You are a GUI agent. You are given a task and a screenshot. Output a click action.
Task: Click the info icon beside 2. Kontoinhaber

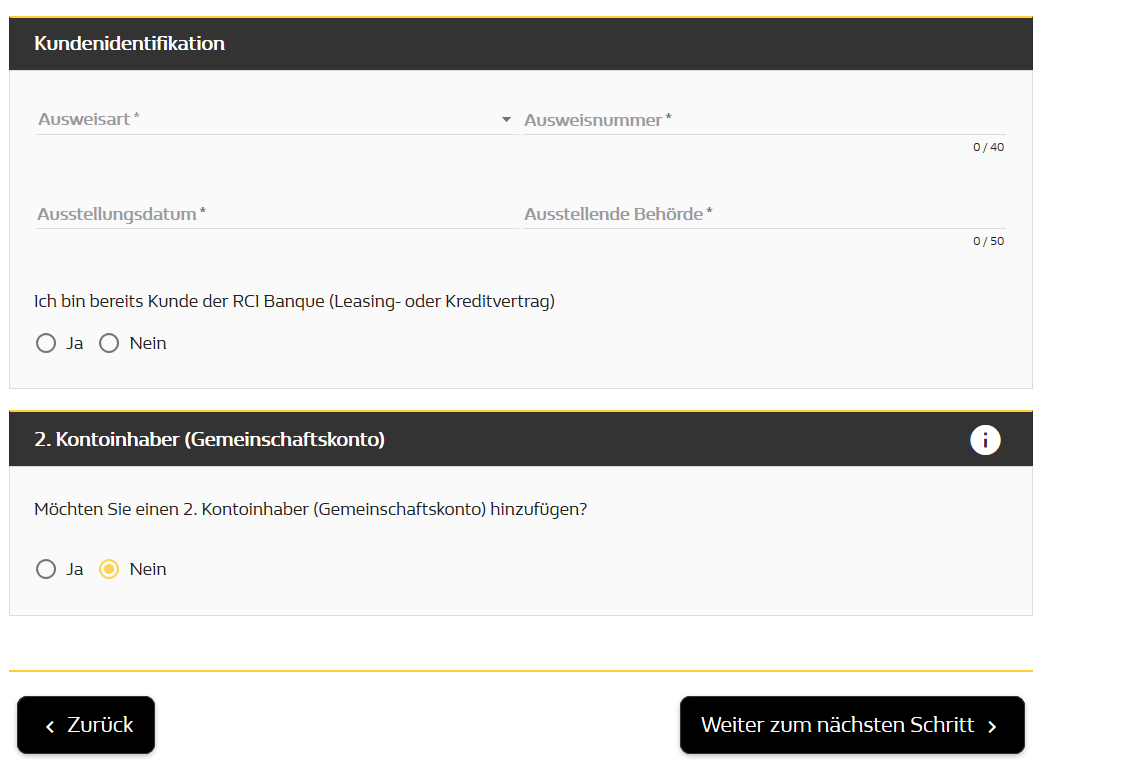[x=985, y=439]
